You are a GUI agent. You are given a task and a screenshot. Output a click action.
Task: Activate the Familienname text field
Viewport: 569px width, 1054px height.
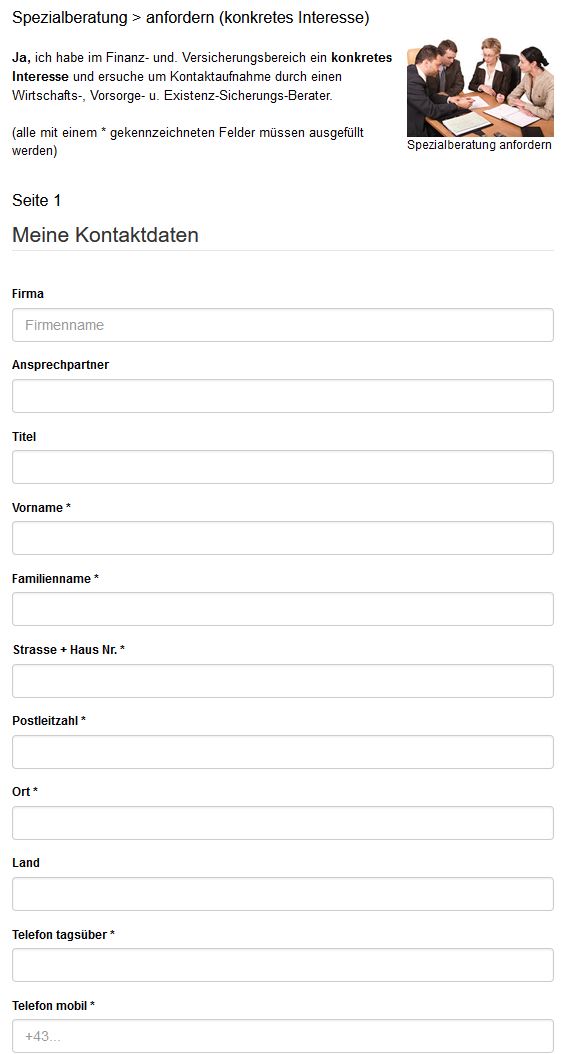click(x=282, y=609)
